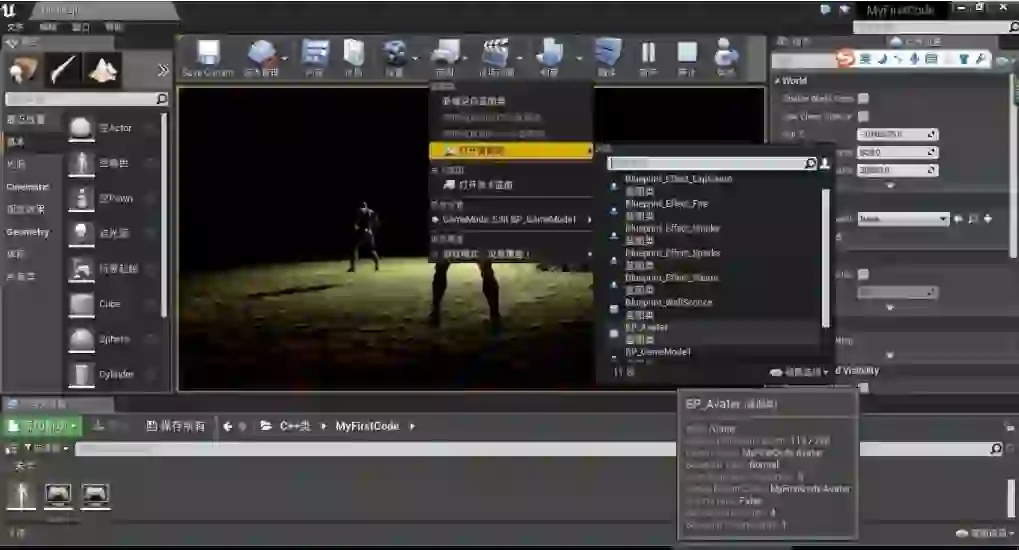The width and height of the screenshot is (1019, 550).
Task: Expand the arrow after MyFirstCode breadcrumb
Action: pyautogui.click(x=412, y=426)
